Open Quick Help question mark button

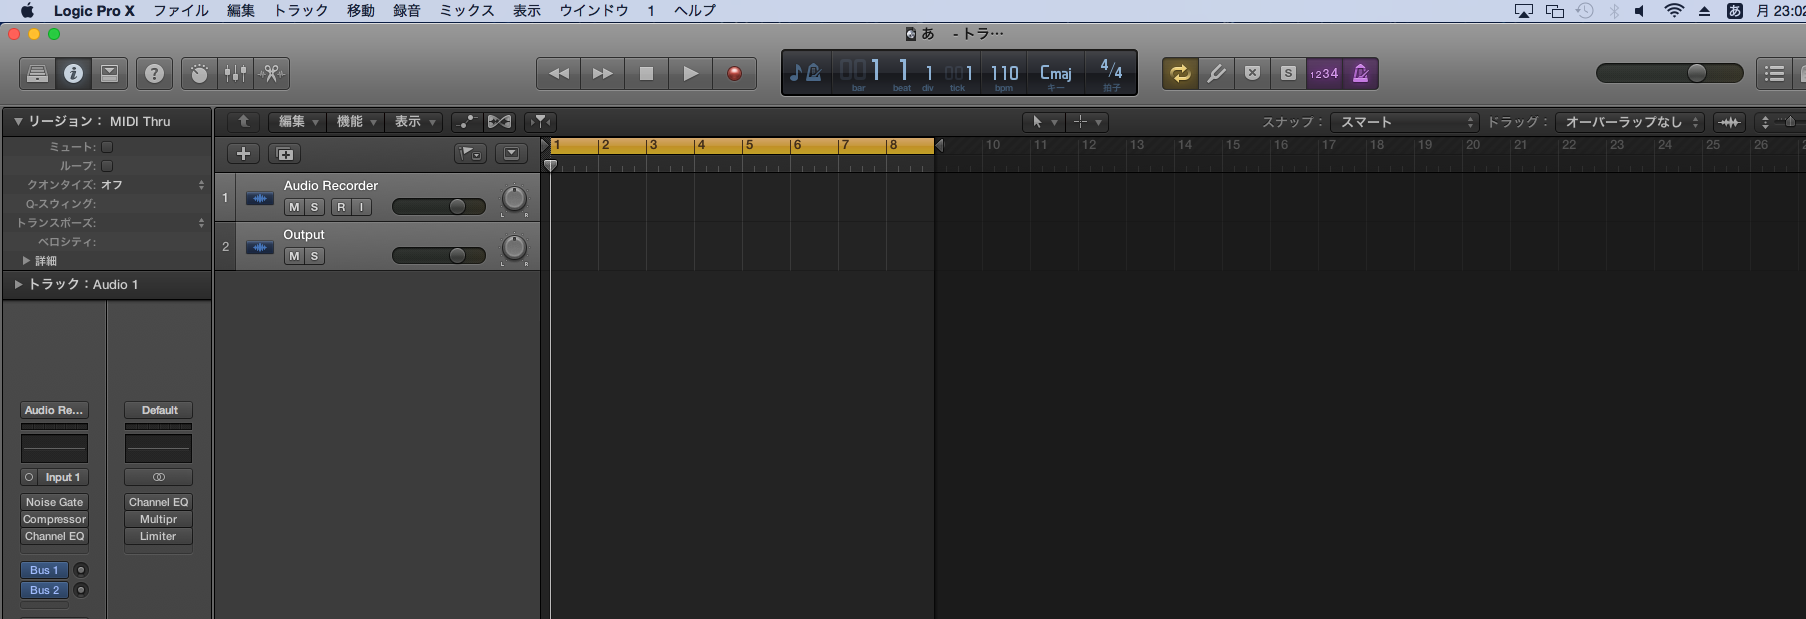pos(154,73)
